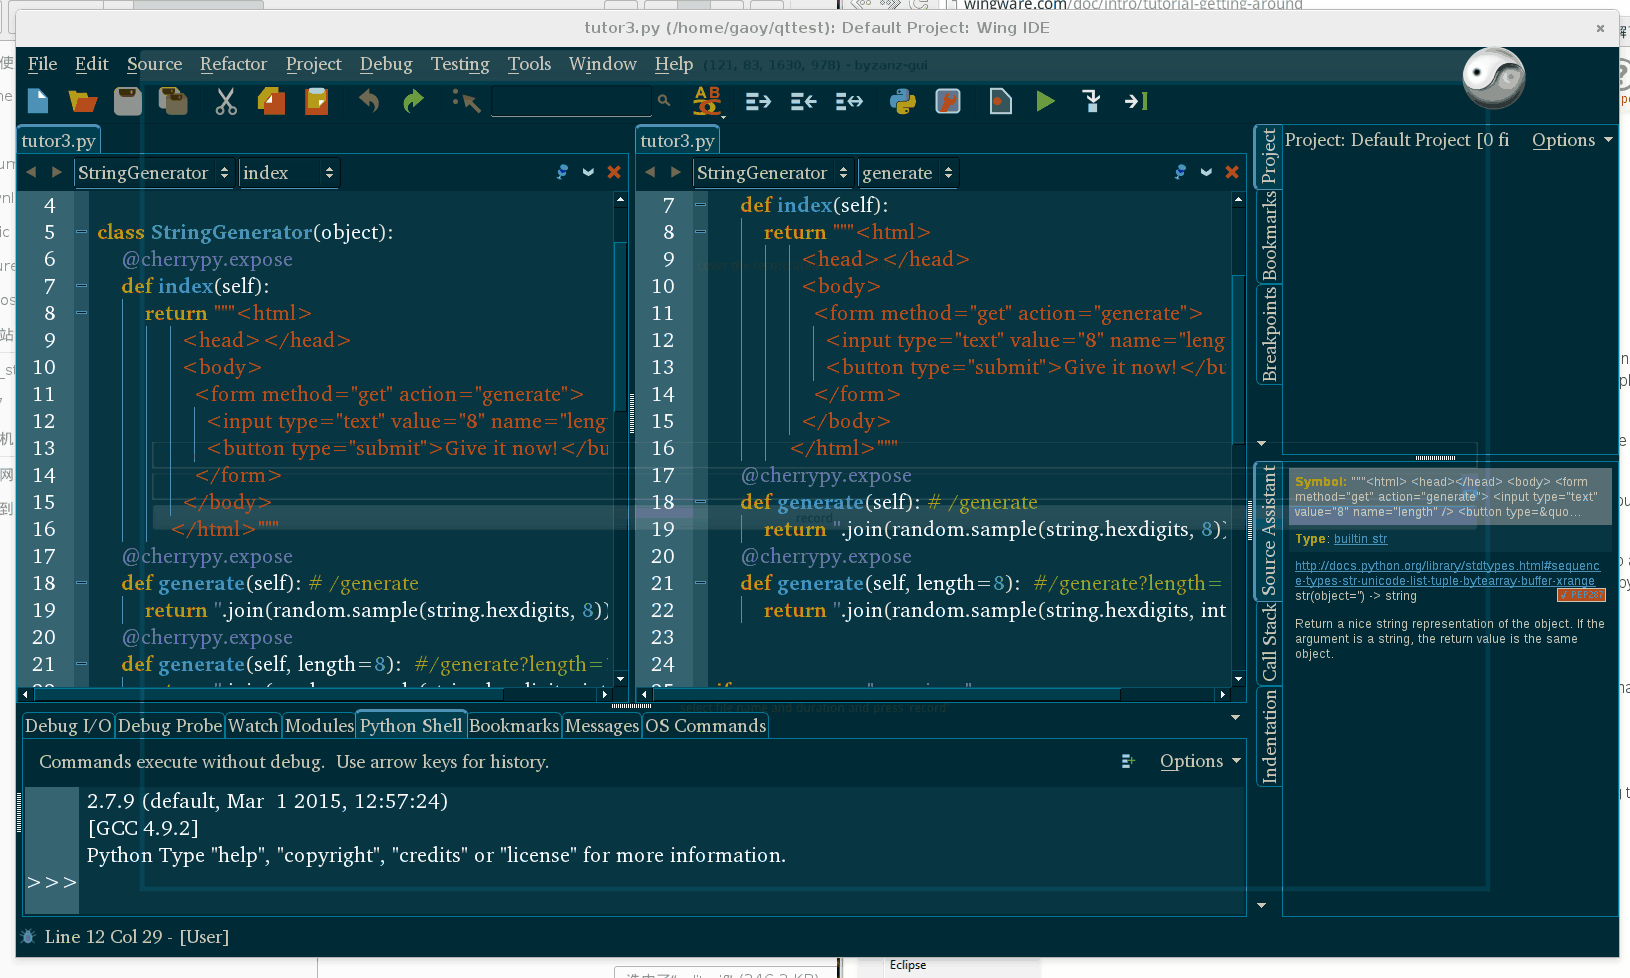Viewport: 1630px width, 978px height.
Task: Collapse the StringGenerator class fold marker
Action: pos(82,232)
